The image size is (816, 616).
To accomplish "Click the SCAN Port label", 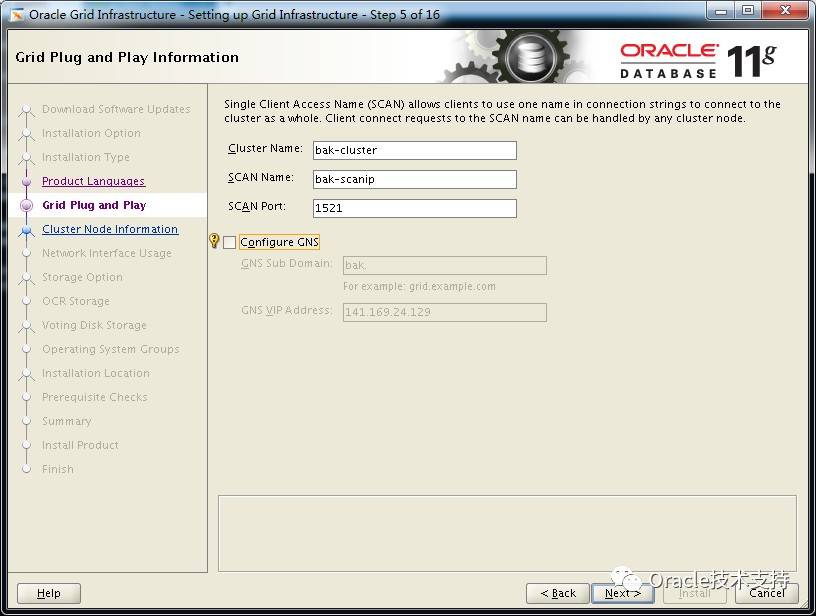I will pos(257,206).
